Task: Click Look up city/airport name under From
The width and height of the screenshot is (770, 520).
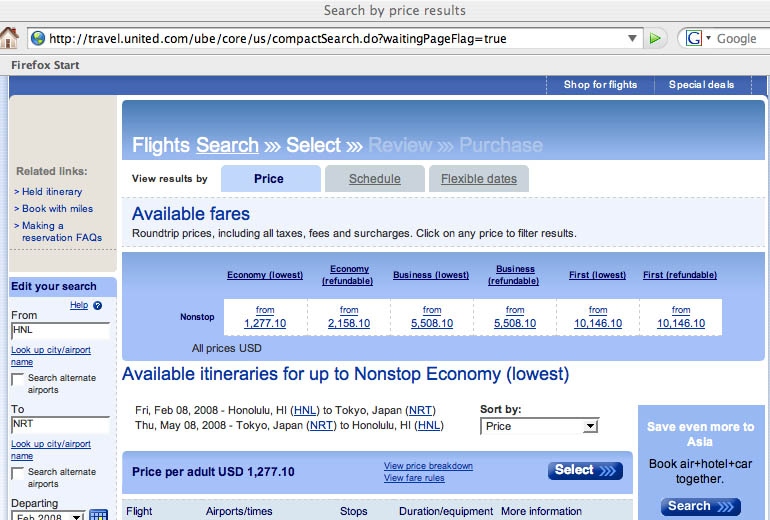Action: [x=51, y=356]
